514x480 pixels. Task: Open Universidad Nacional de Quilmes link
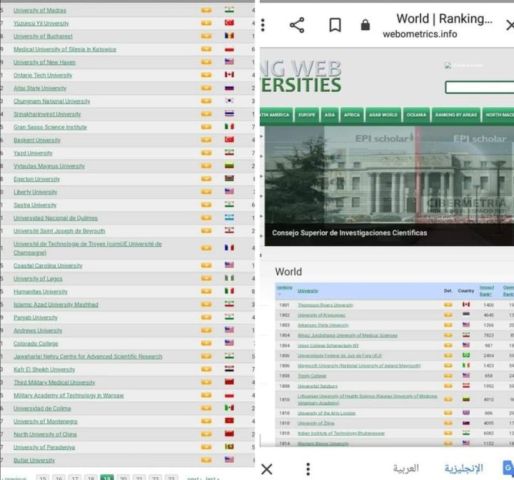click(x=55, y=218)
